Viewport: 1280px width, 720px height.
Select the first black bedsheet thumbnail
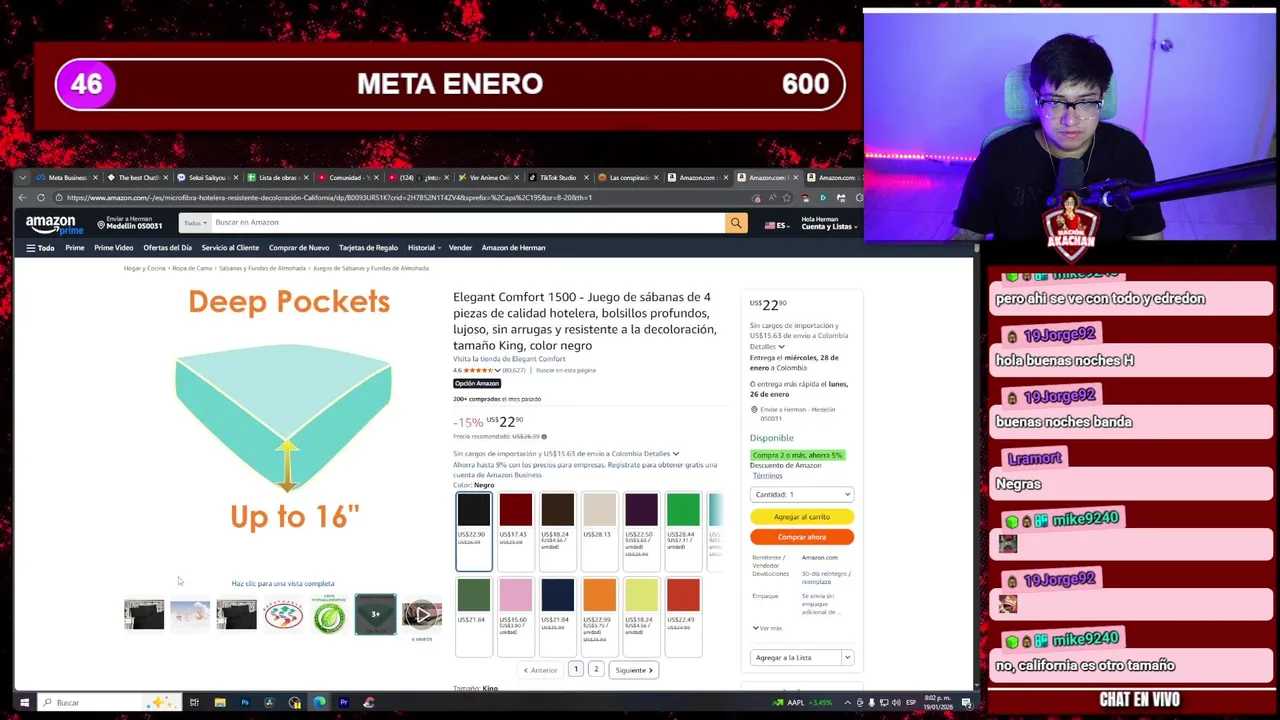click(x=144, y=614)
